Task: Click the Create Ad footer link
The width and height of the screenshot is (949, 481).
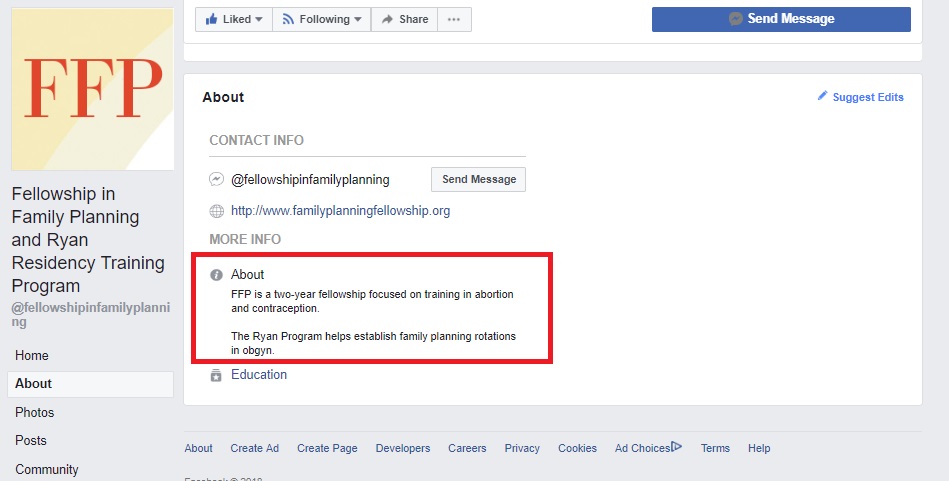Action: (x=254, y=448)
